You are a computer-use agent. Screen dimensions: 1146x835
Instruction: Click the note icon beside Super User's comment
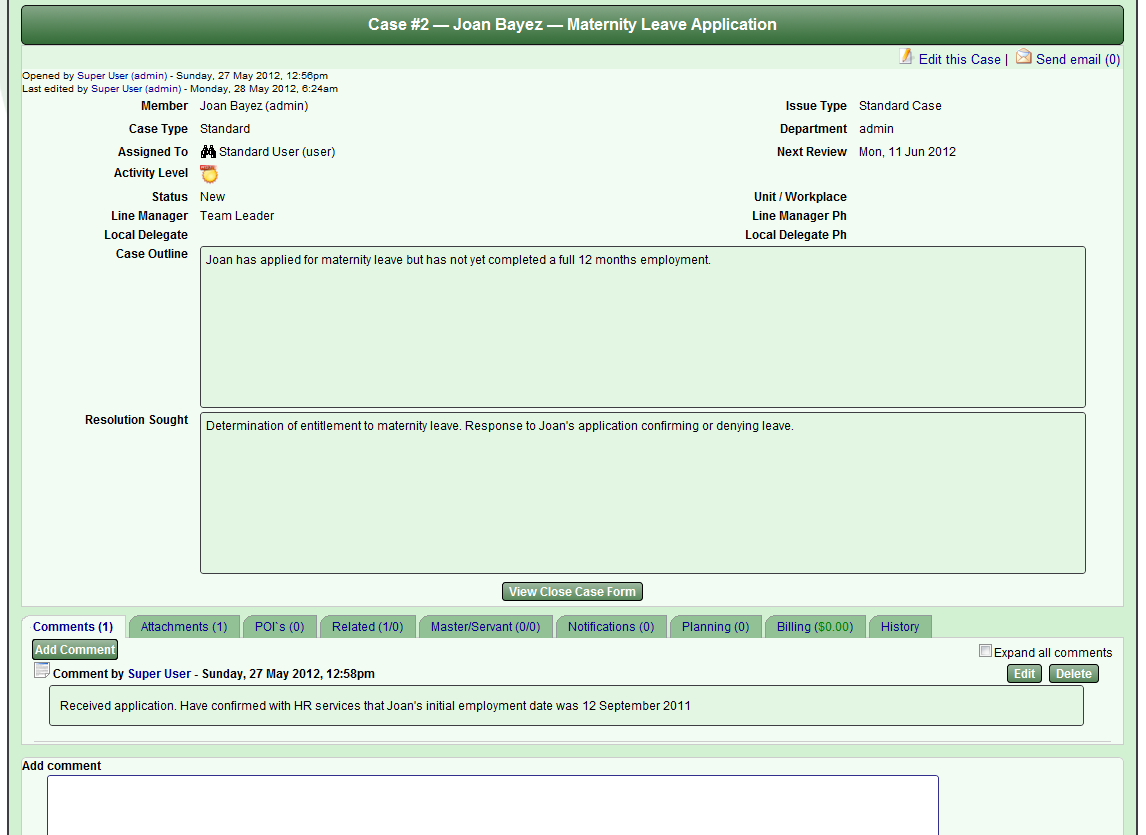40,670
